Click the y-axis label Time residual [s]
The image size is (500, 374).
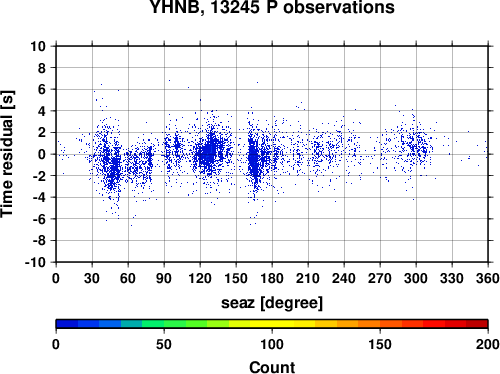click(x=7, y=154)
